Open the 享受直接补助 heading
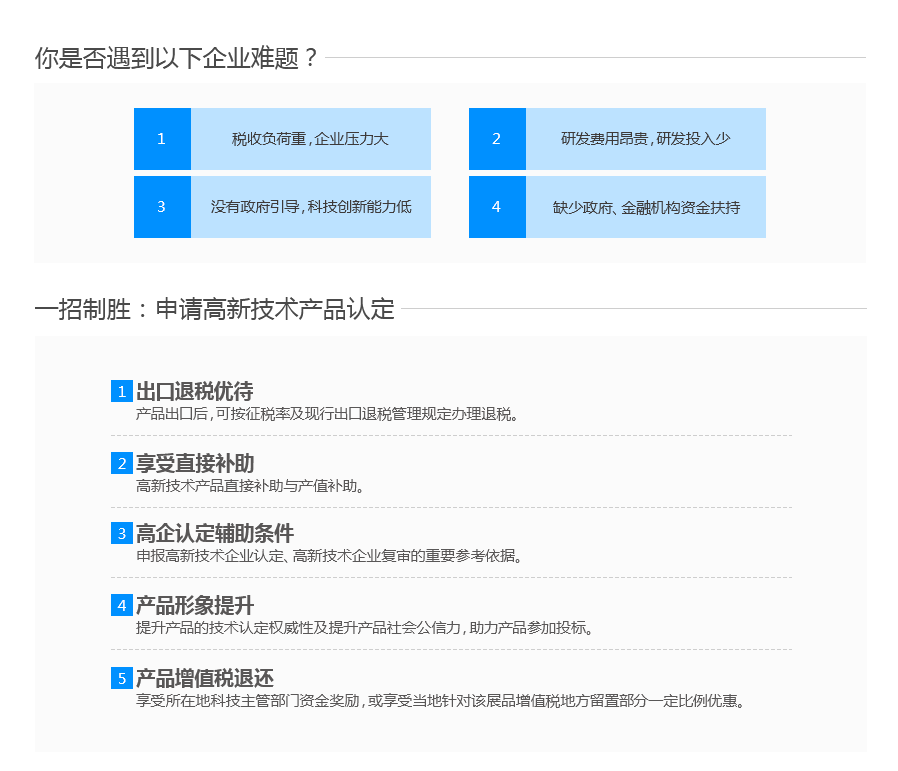The image size is (898, 771). pos(195,463)
